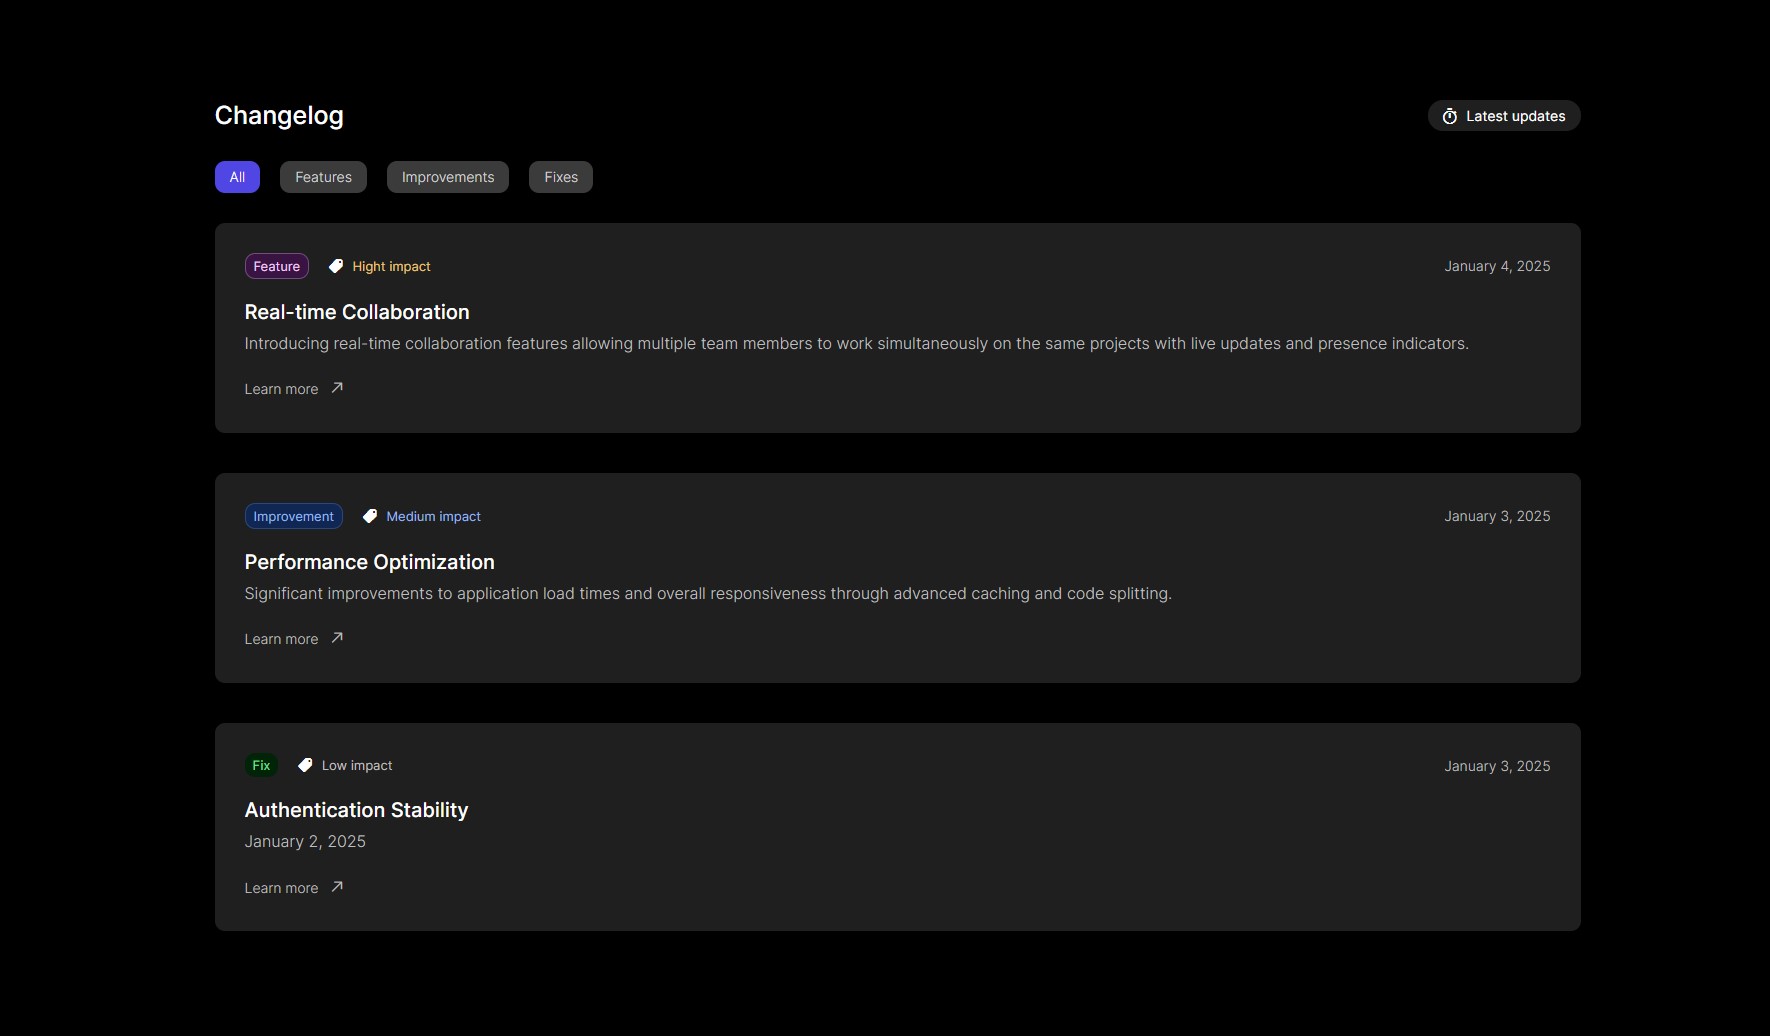Switch to the Fixes filter
Viewport: 1770px width, 1036px height.
561,177
